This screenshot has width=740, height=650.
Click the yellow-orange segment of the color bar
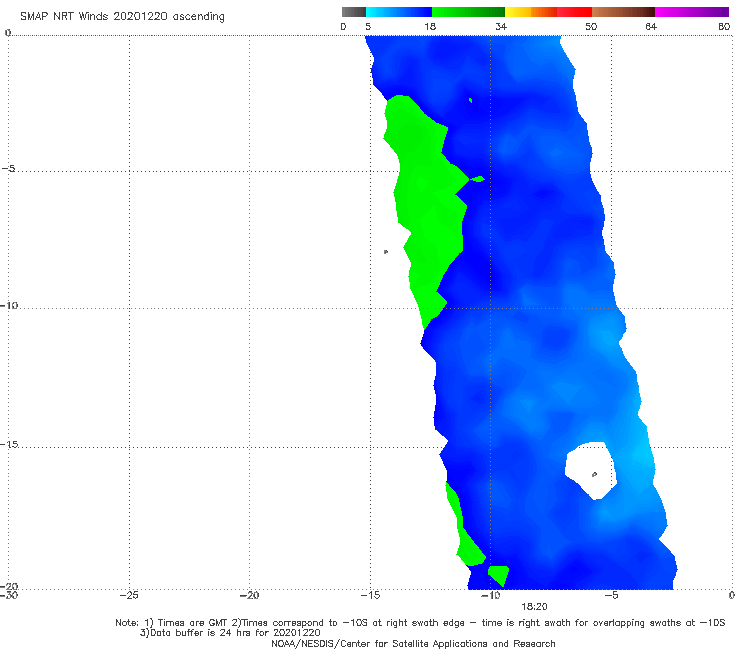[531, 12]
